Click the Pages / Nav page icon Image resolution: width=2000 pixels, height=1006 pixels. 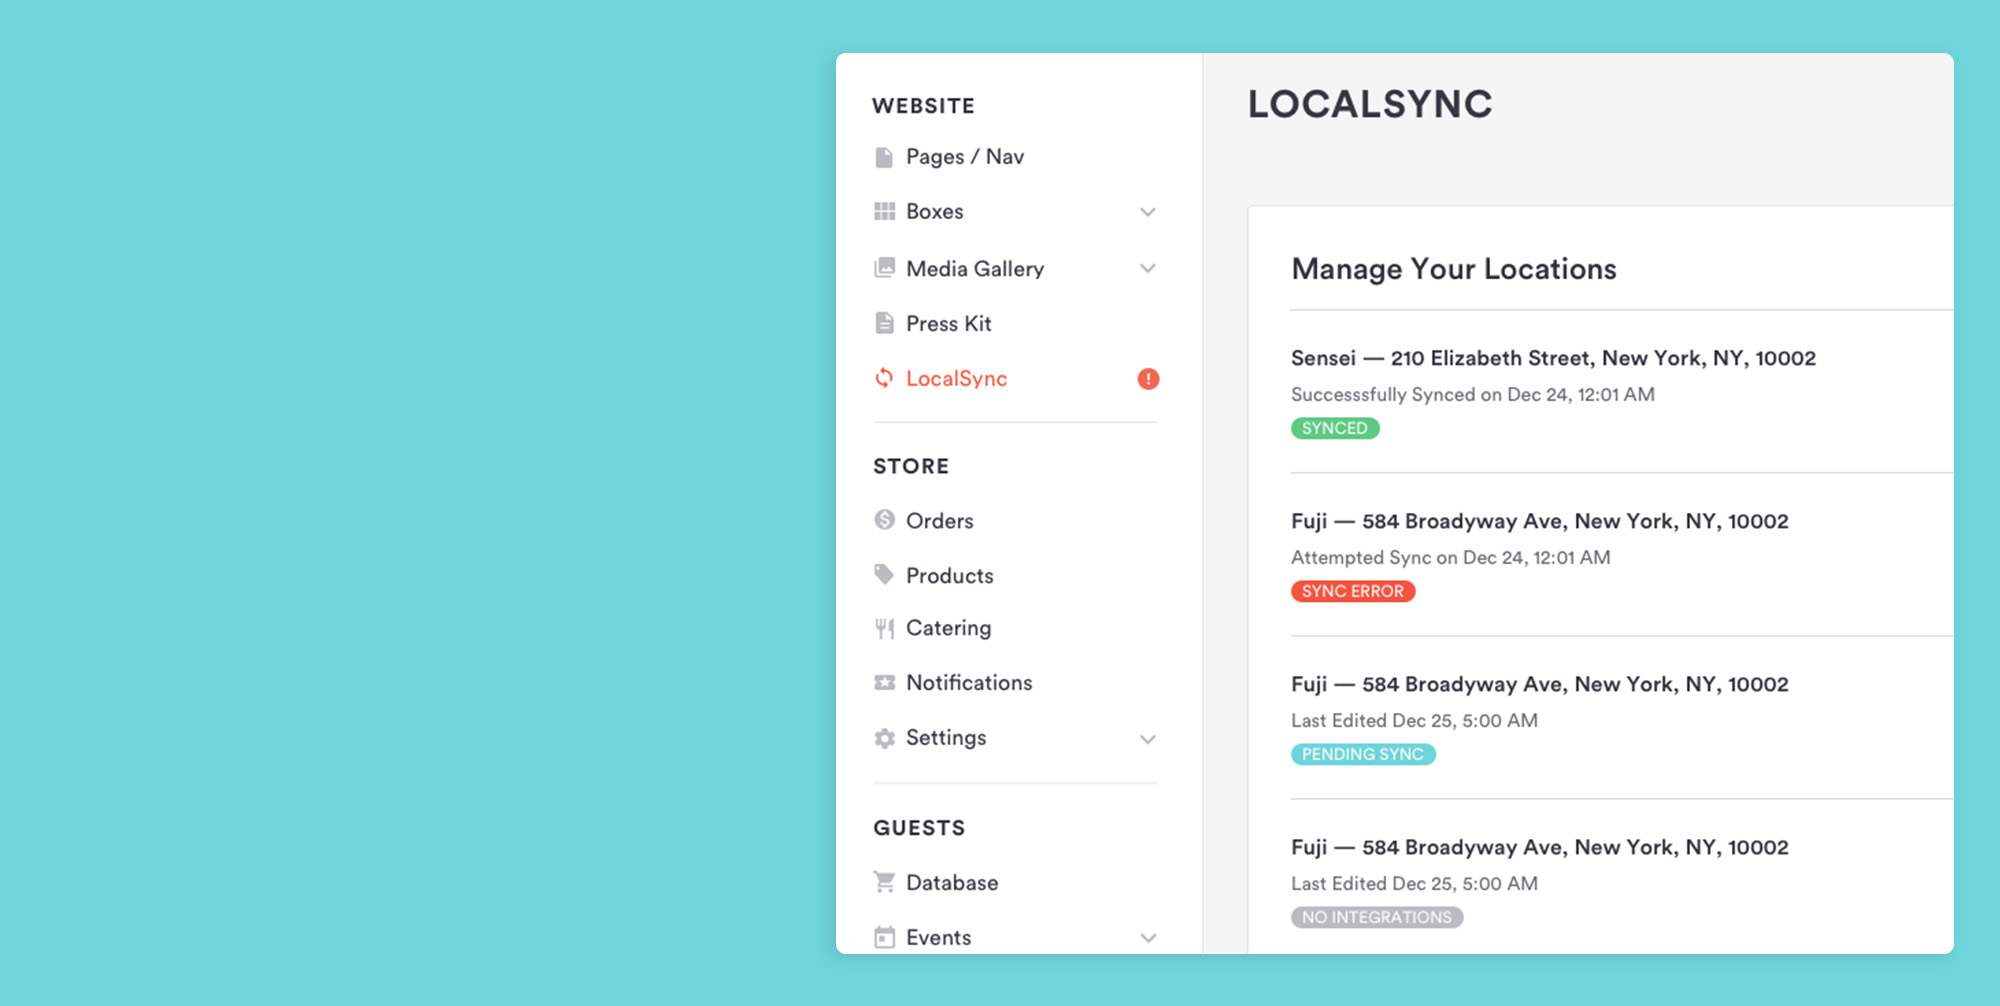884,157
